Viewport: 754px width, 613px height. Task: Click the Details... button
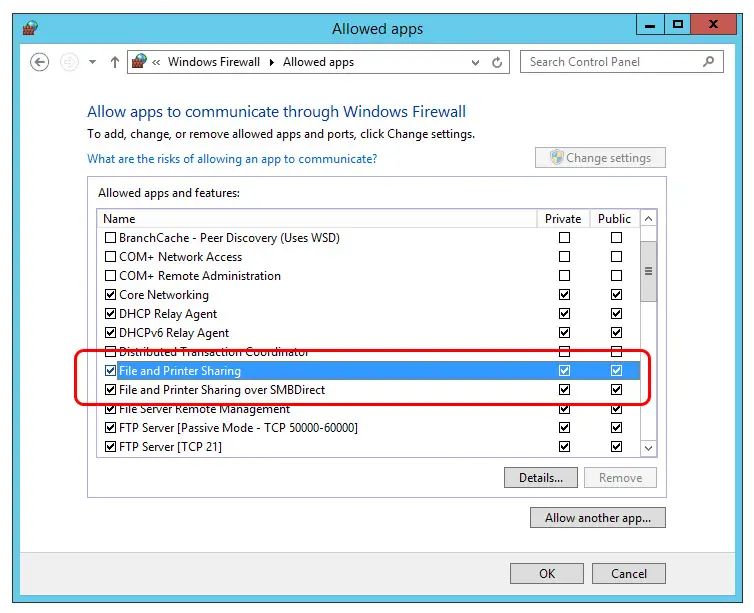coord(541,478)
